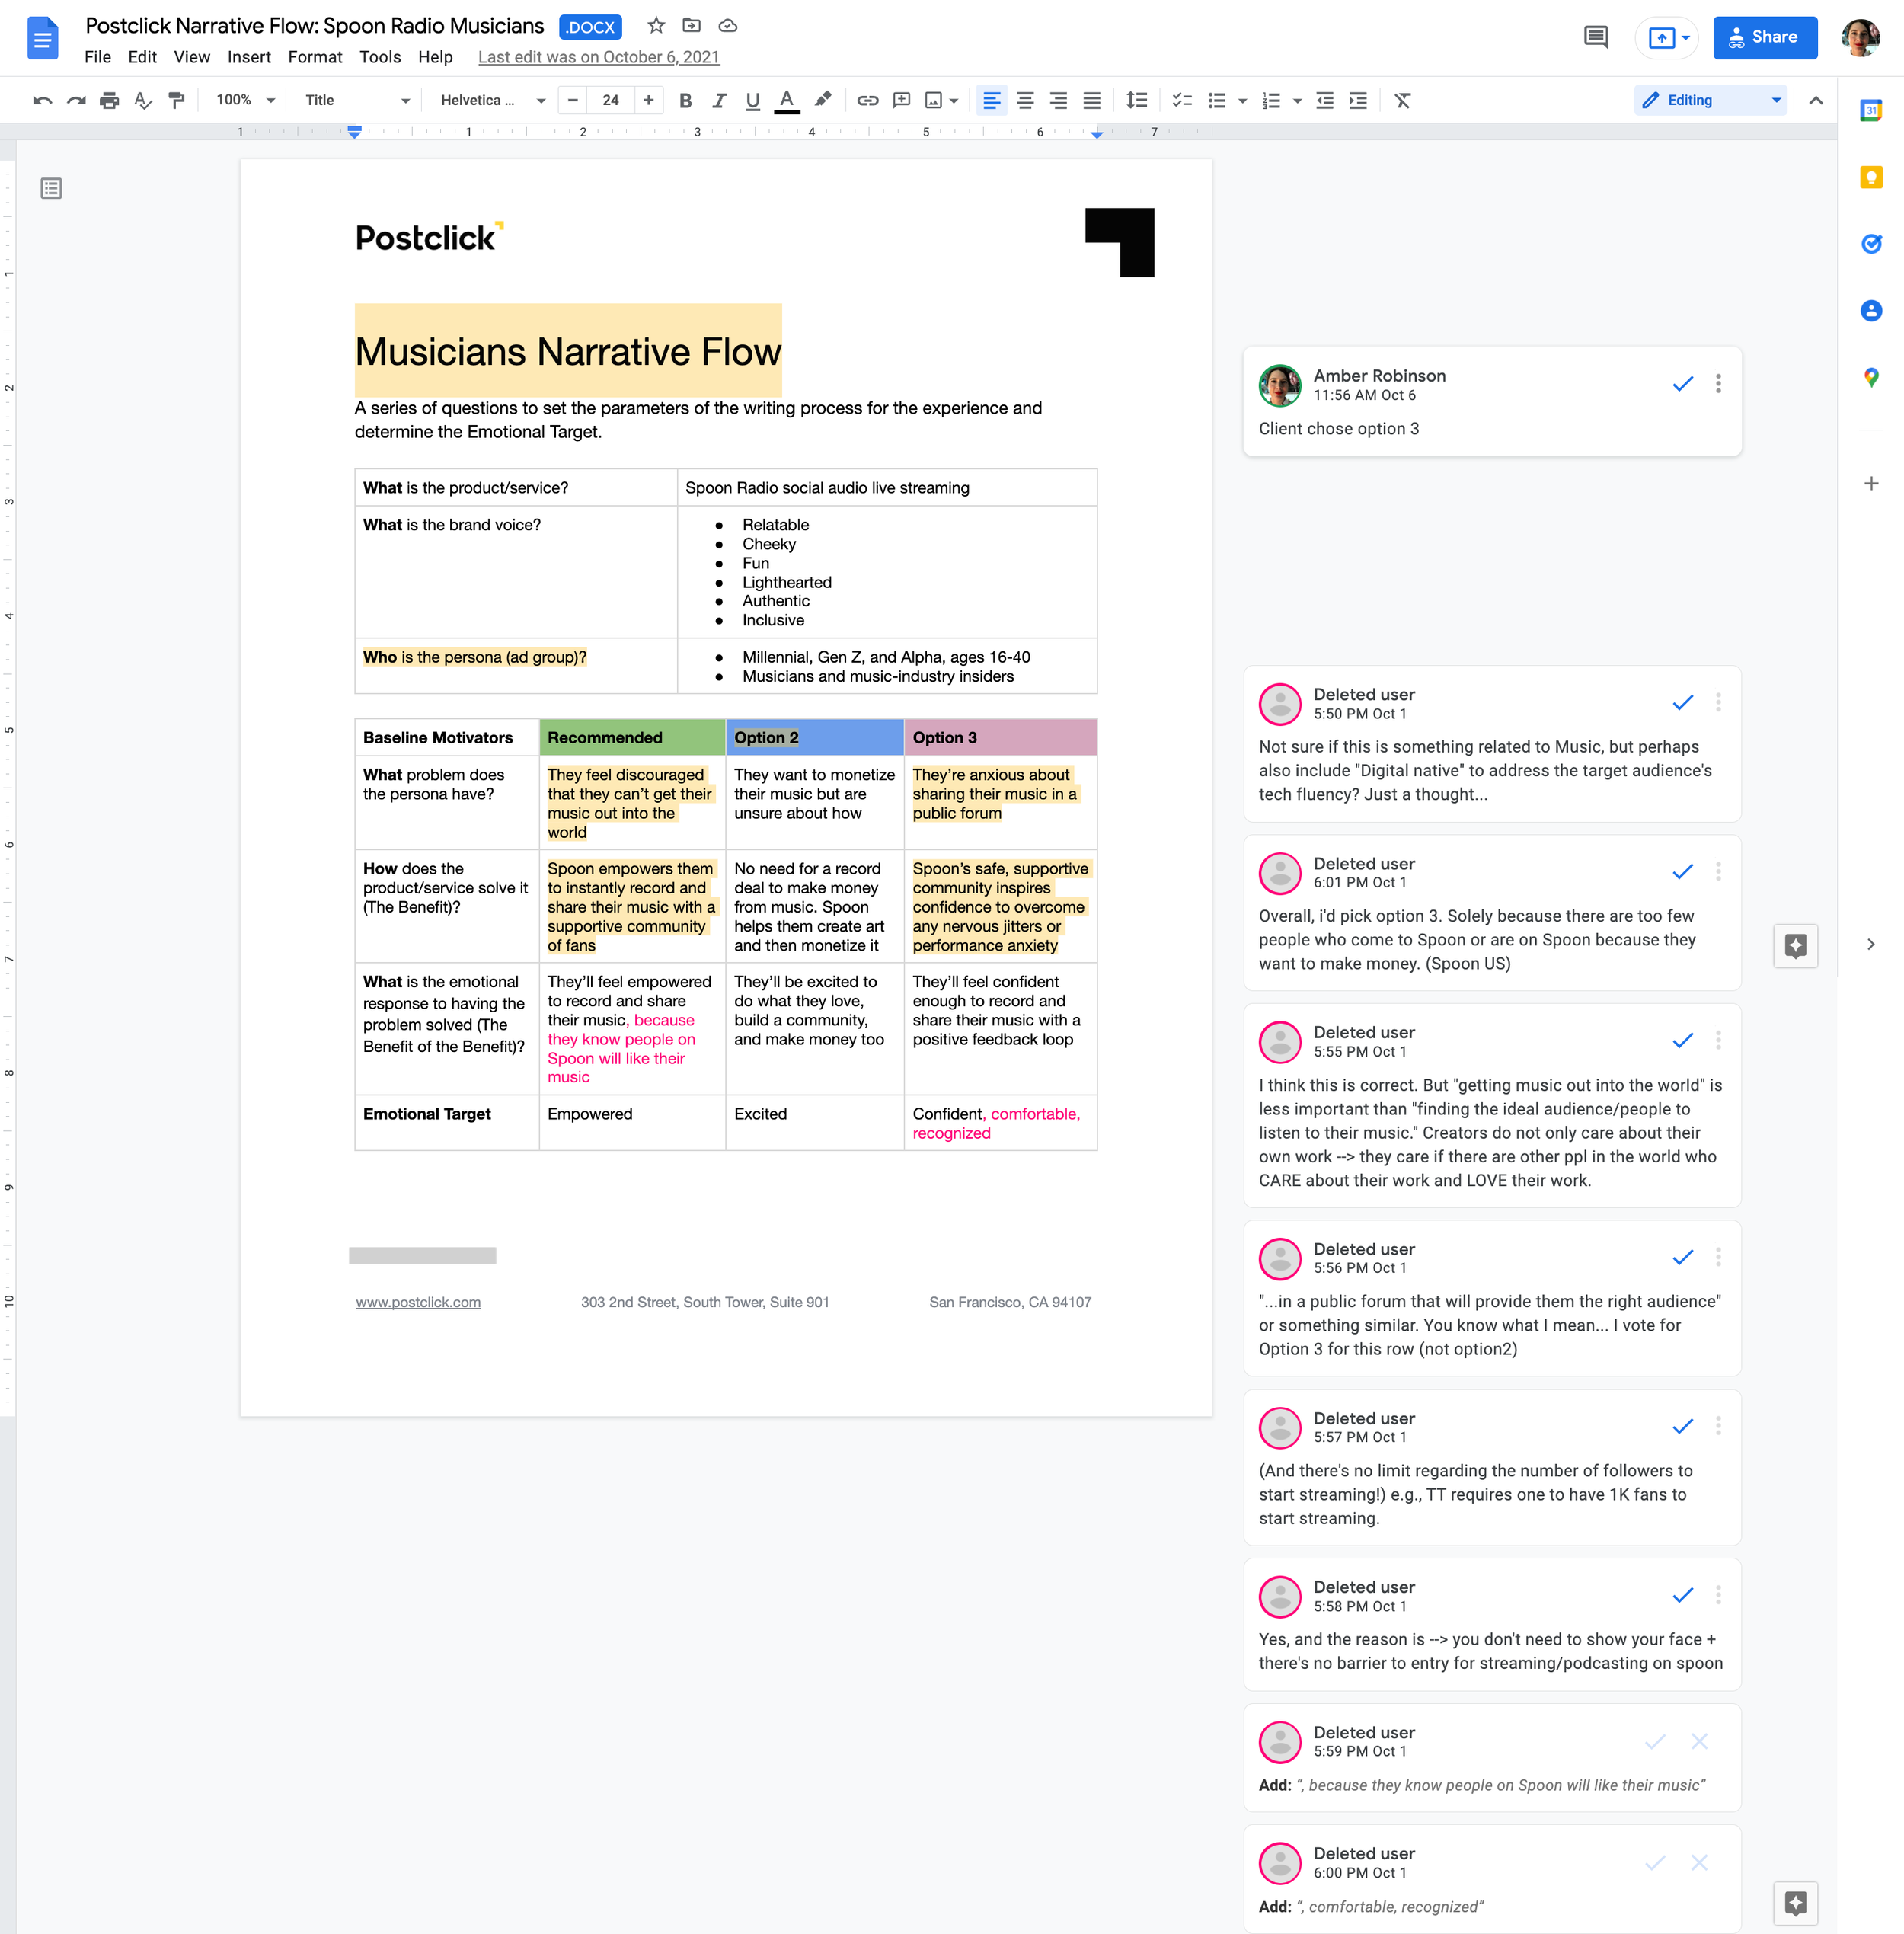Open Google Docs home icon
The height and width of the screenshot is (1934, 1904).
[42, 39]
